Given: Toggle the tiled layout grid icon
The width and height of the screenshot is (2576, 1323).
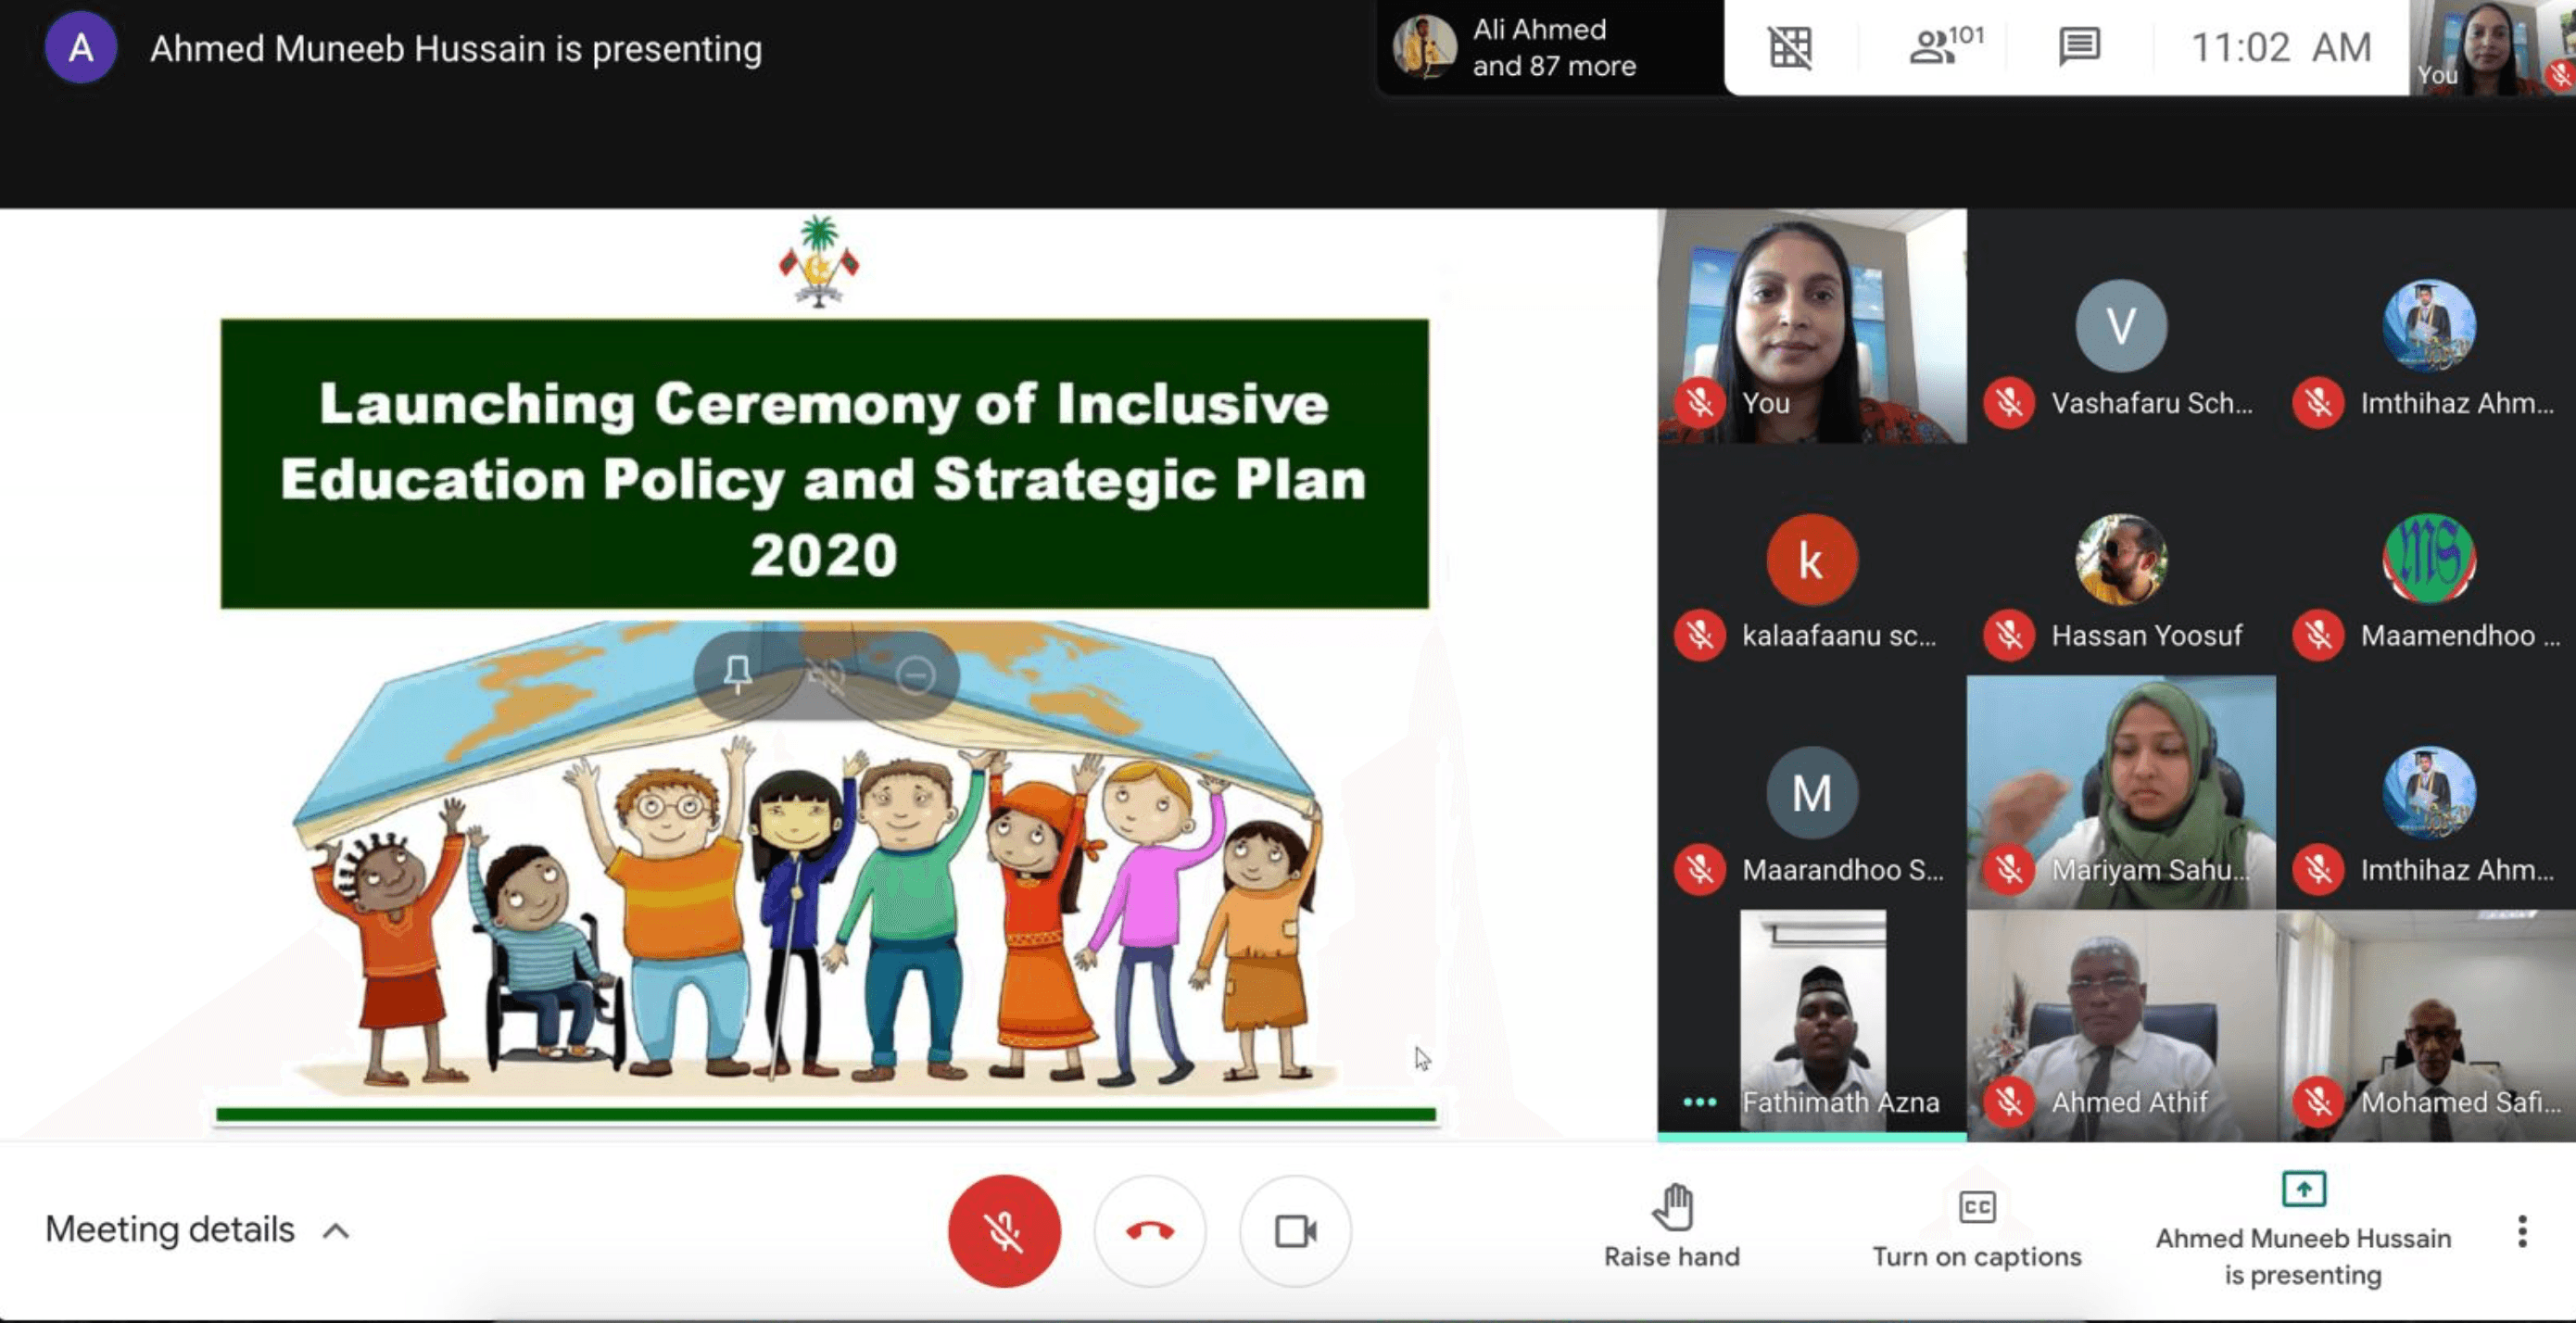Looking at the screenshot, I should (x=1789, y=47).
